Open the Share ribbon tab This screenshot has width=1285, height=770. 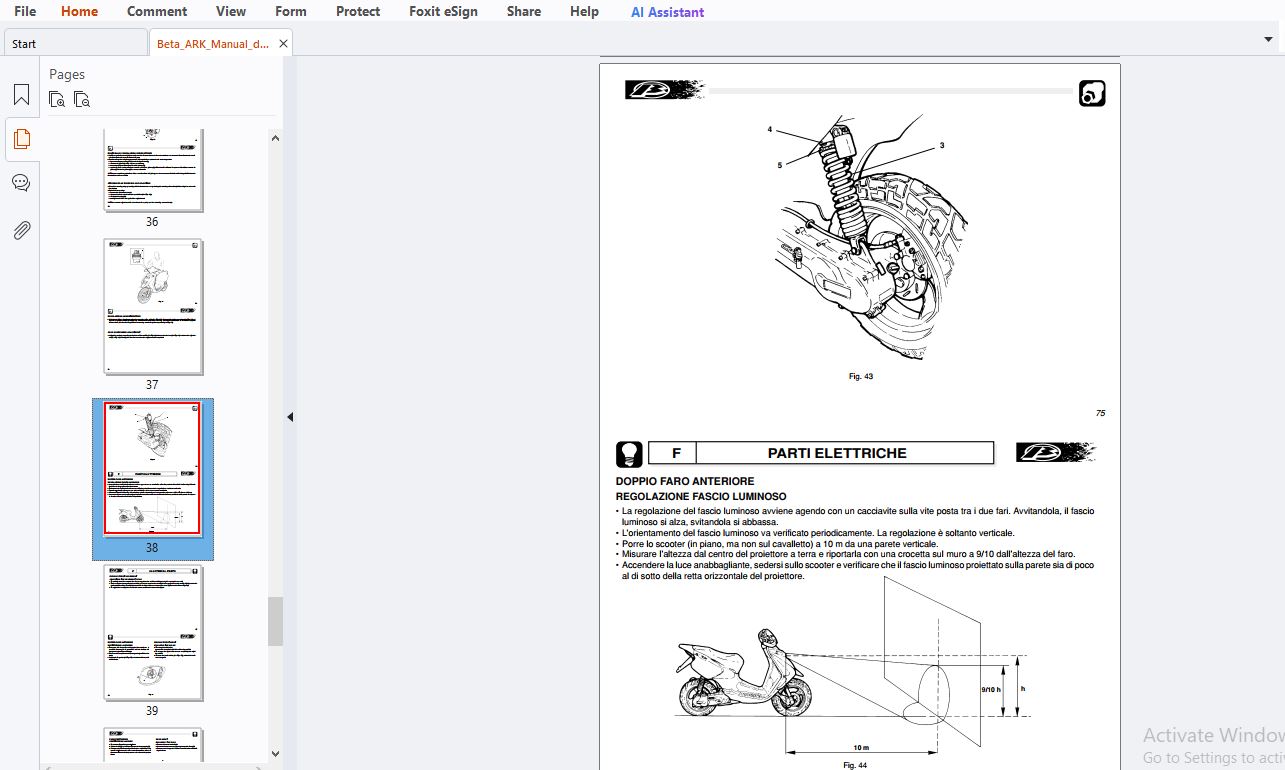pos(524,11)
